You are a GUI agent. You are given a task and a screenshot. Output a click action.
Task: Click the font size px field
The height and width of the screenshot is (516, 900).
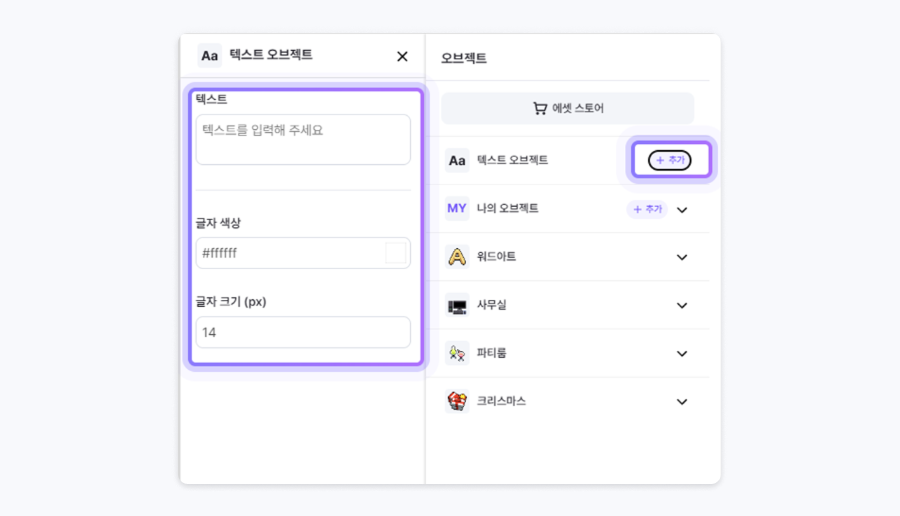point(303,332)
